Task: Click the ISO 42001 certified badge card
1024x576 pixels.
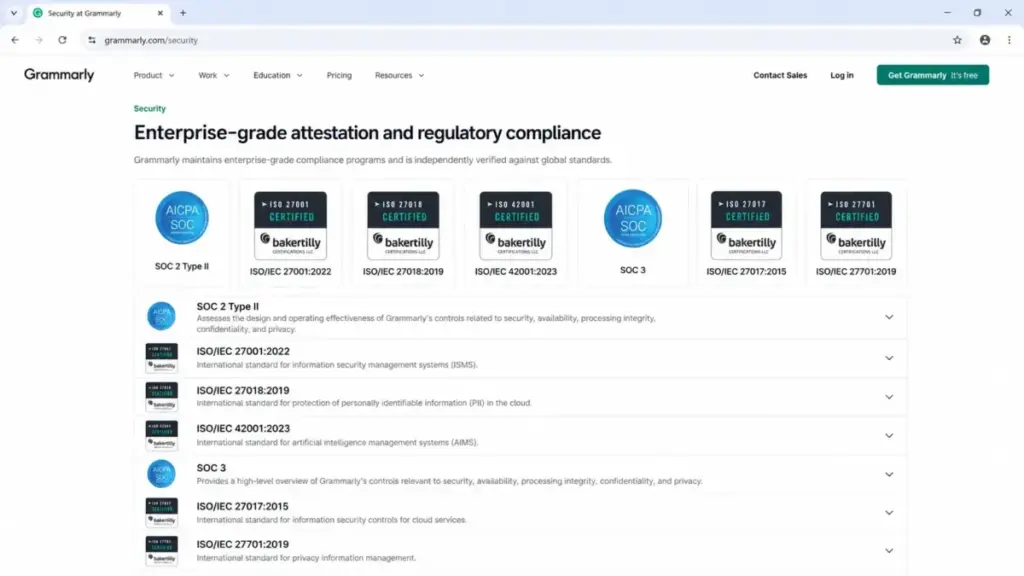Action: pos(516,232)
